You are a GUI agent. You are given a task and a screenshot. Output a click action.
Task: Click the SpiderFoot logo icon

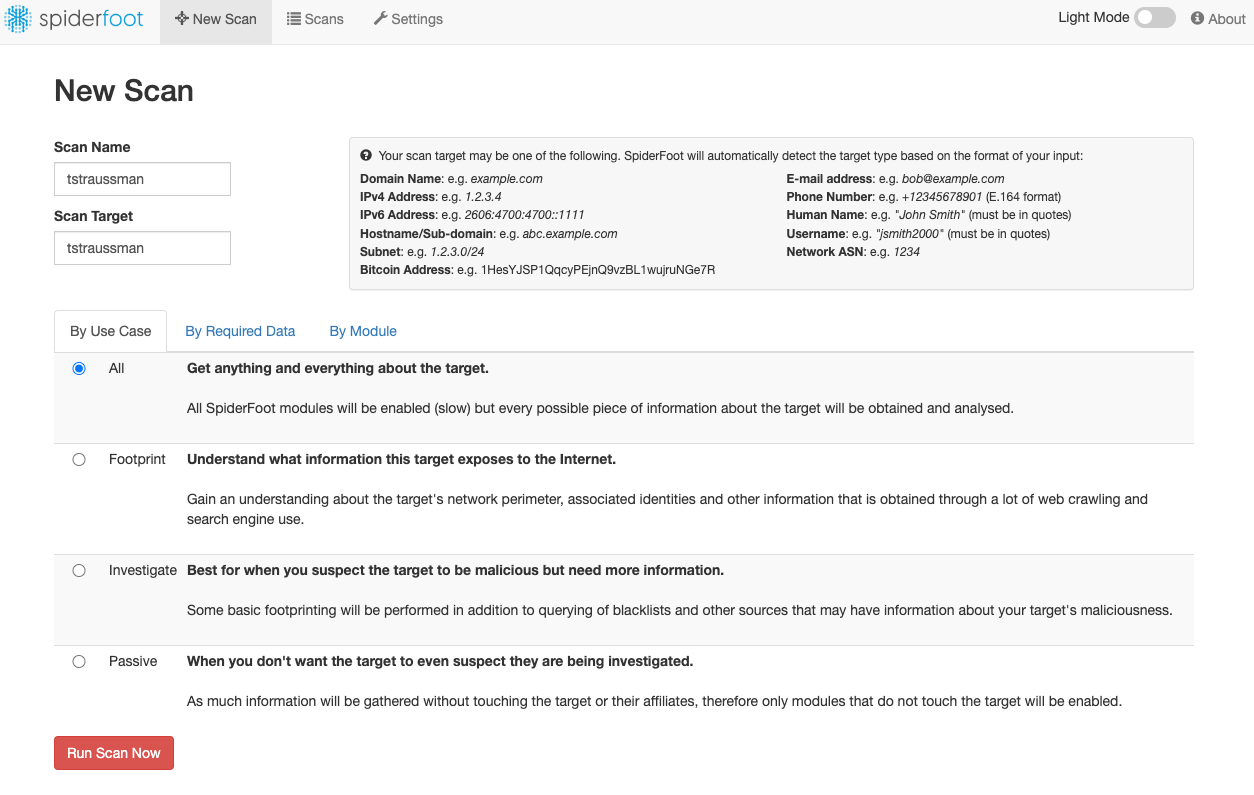18,18
